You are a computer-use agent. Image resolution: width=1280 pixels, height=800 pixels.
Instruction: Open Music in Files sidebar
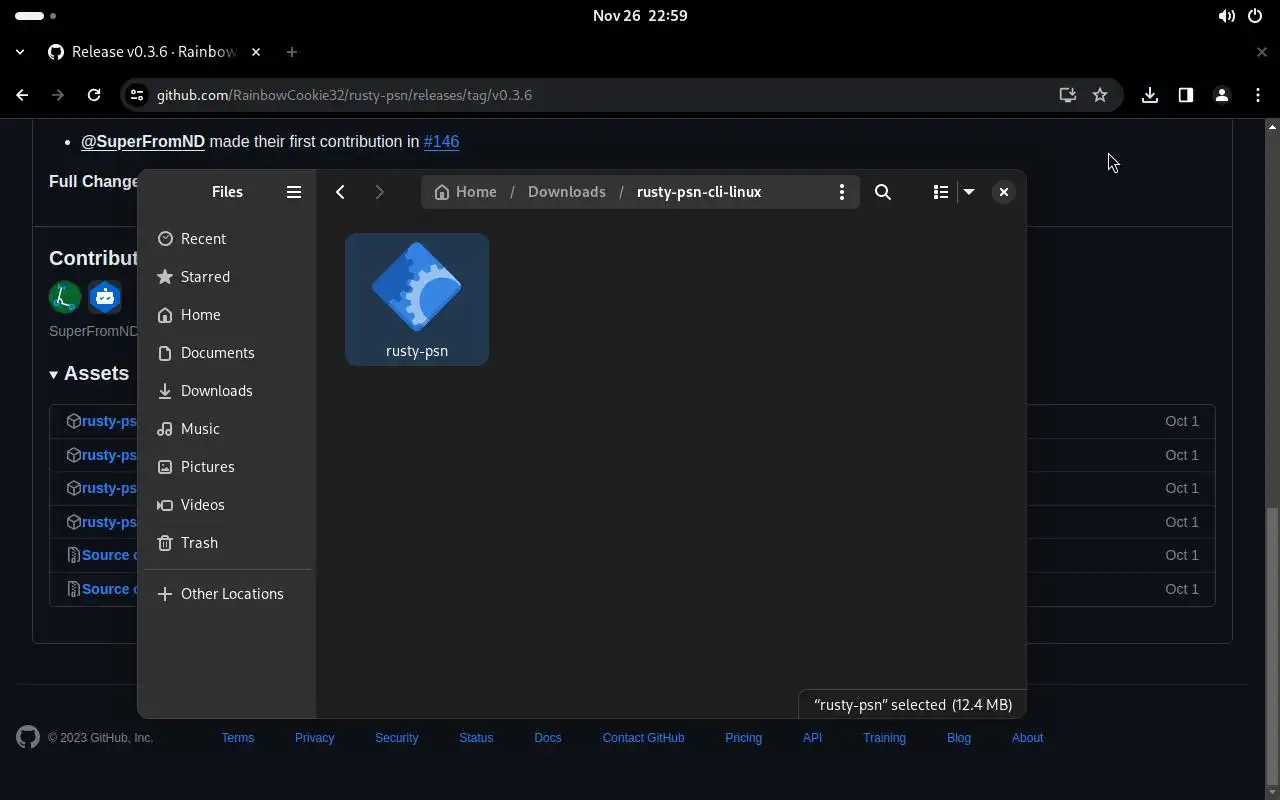228,429
